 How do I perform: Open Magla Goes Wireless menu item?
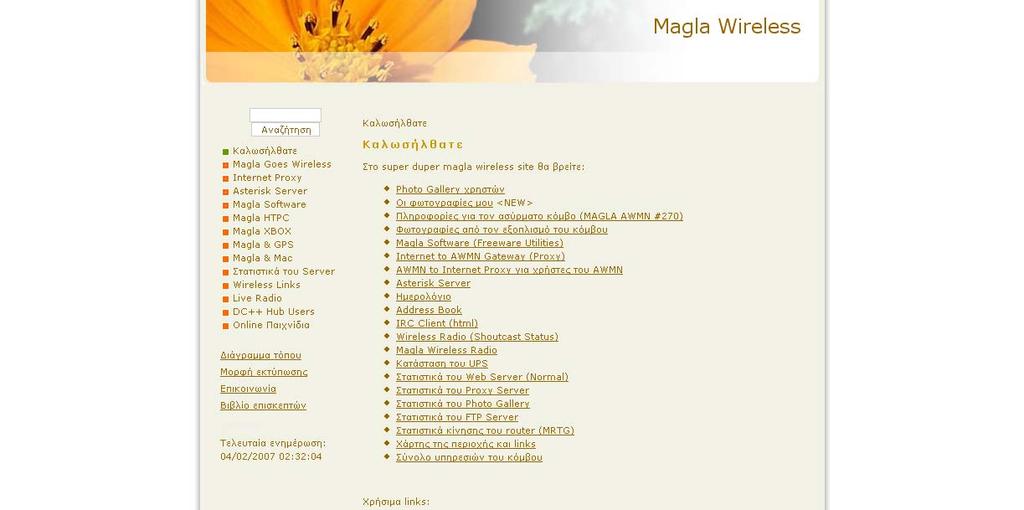pos(281,165)
